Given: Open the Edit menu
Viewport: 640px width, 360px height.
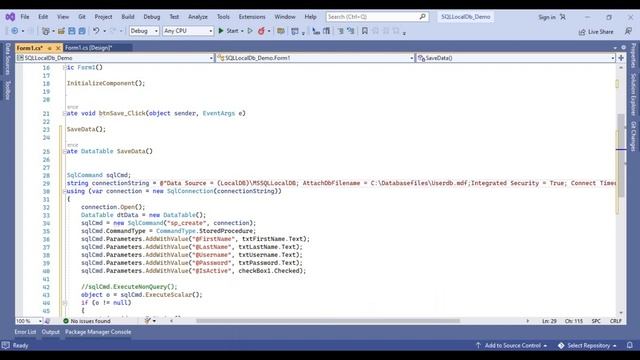Looking at the screenshot, I should (43, 17).
